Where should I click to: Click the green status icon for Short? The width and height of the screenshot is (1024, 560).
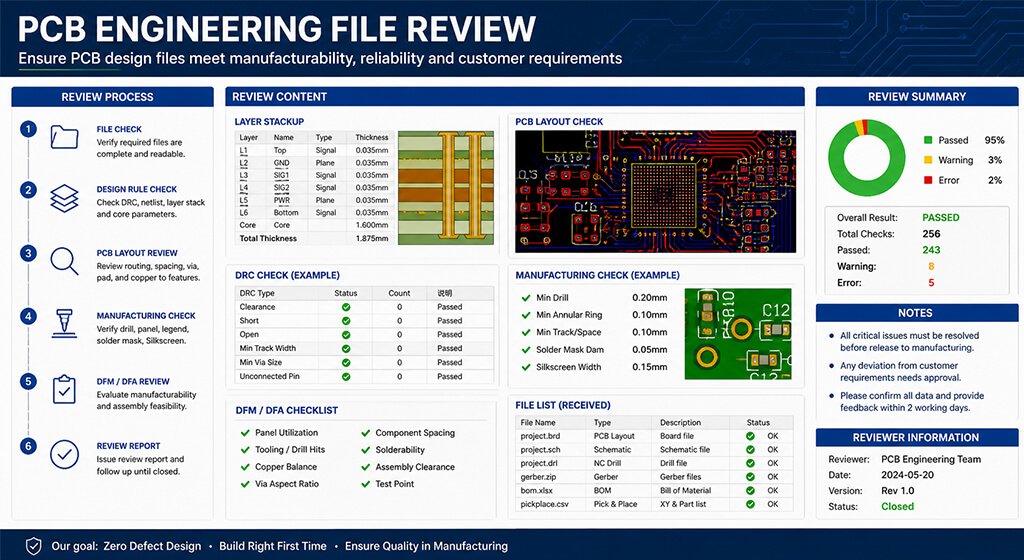tap(346, 320)
